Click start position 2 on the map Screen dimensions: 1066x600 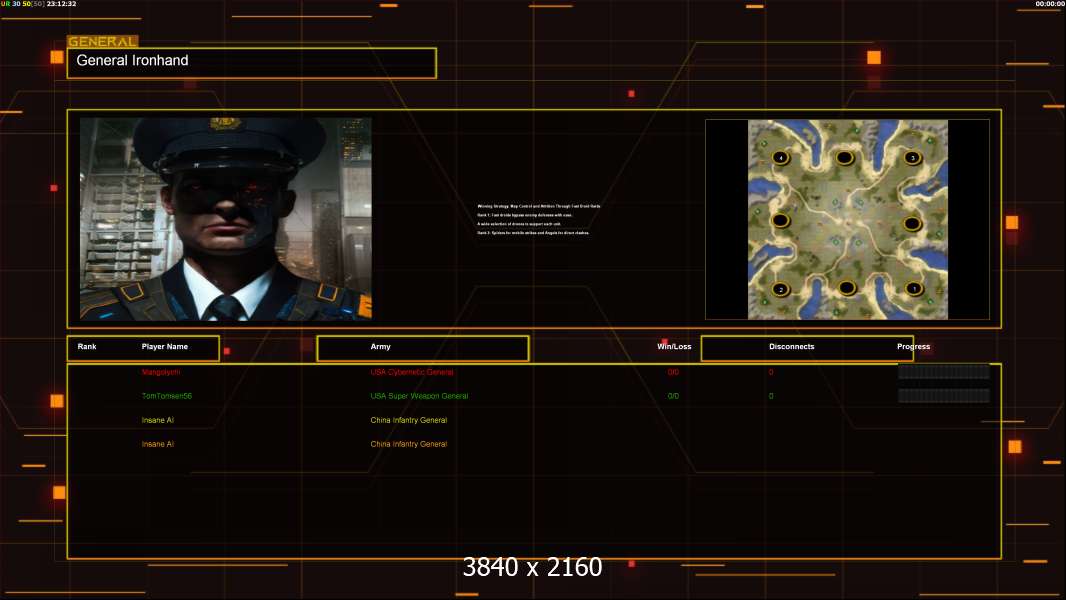781,289
